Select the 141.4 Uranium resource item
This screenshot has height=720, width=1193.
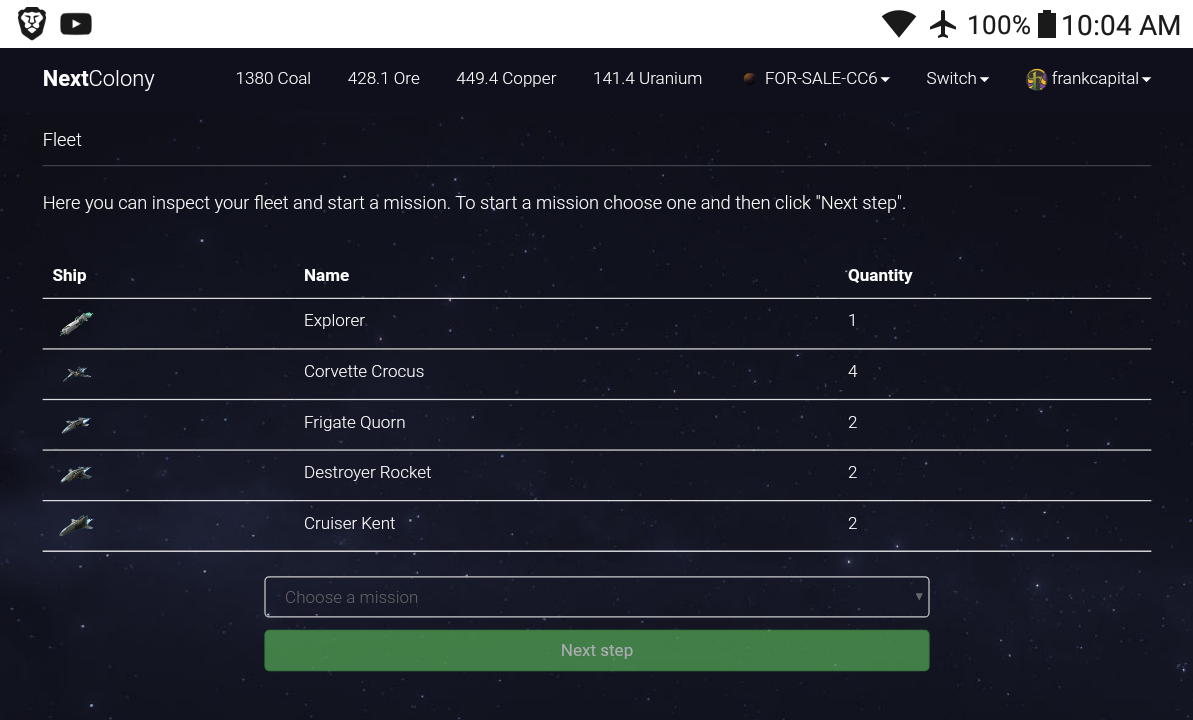(x=647, y=78)
